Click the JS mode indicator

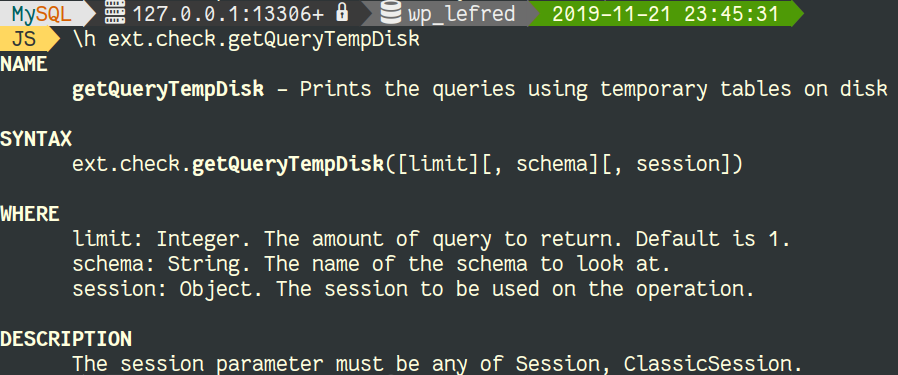(25, 39)
